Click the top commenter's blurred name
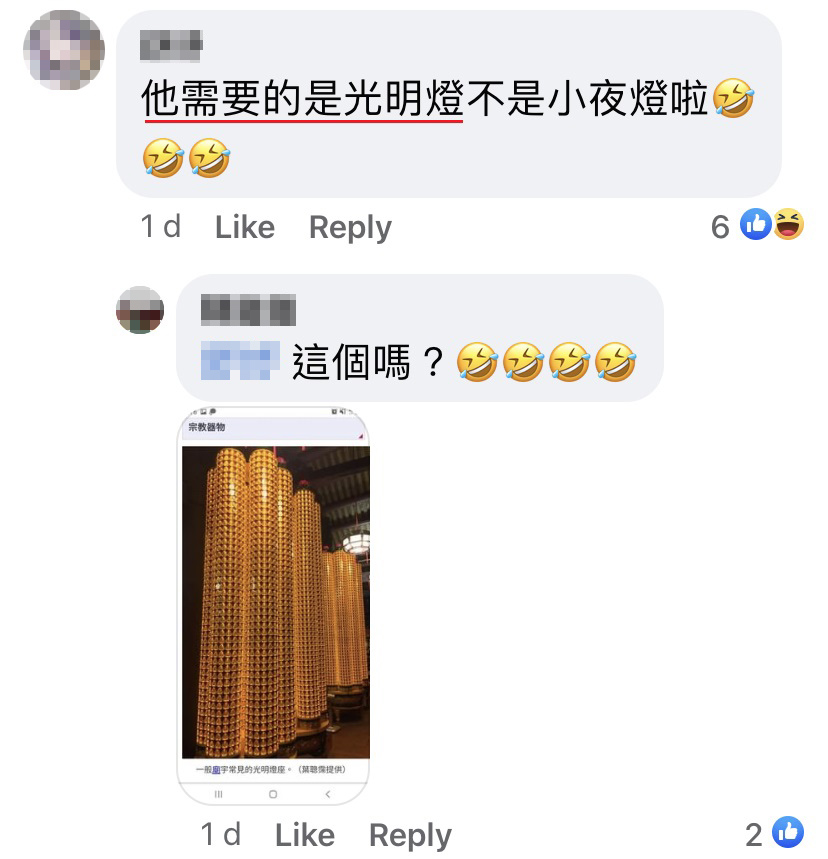828x859 pixels. pos(172,46)
